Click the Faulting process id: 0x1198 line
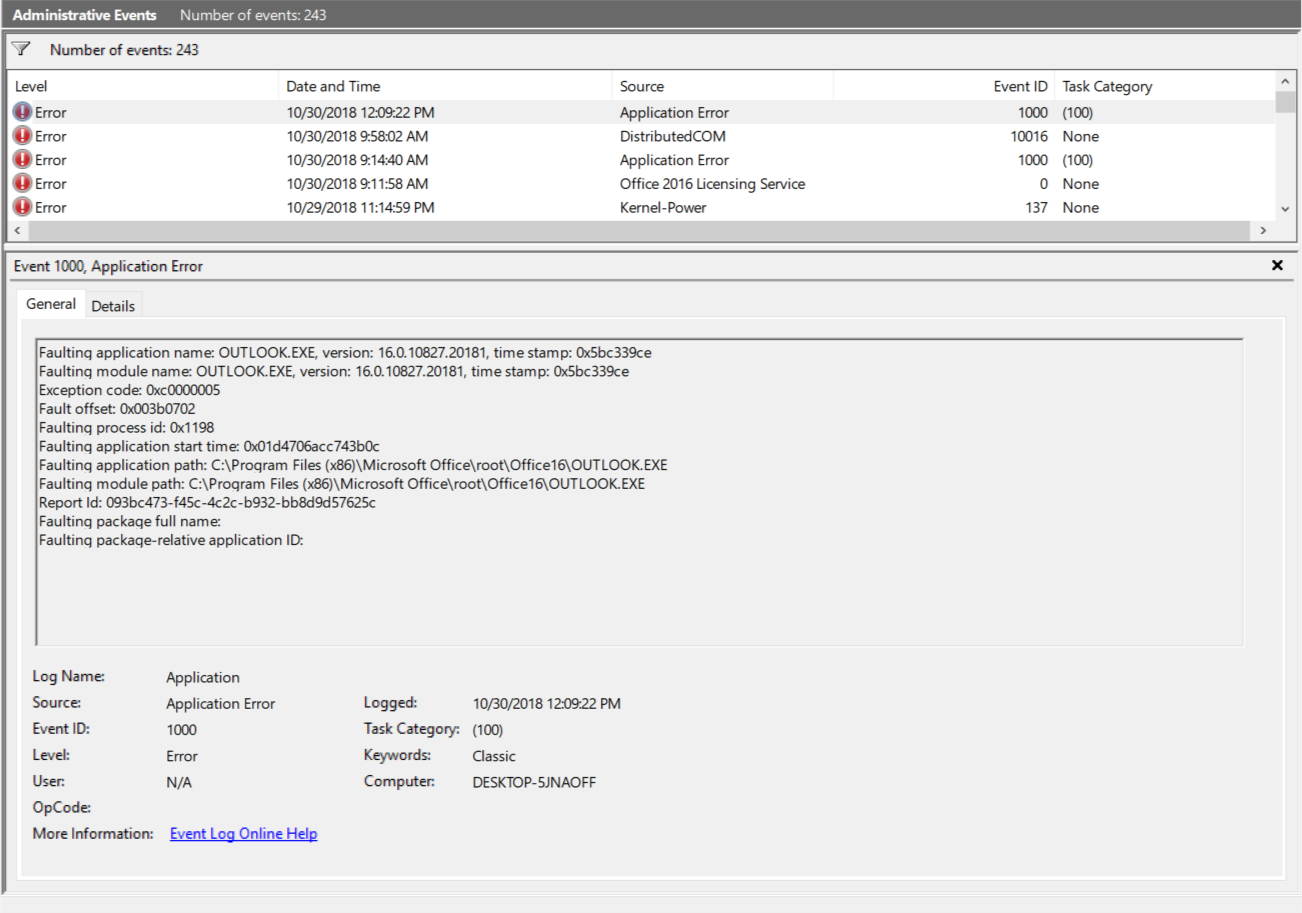1302x913 pixels. pos(126,428)
